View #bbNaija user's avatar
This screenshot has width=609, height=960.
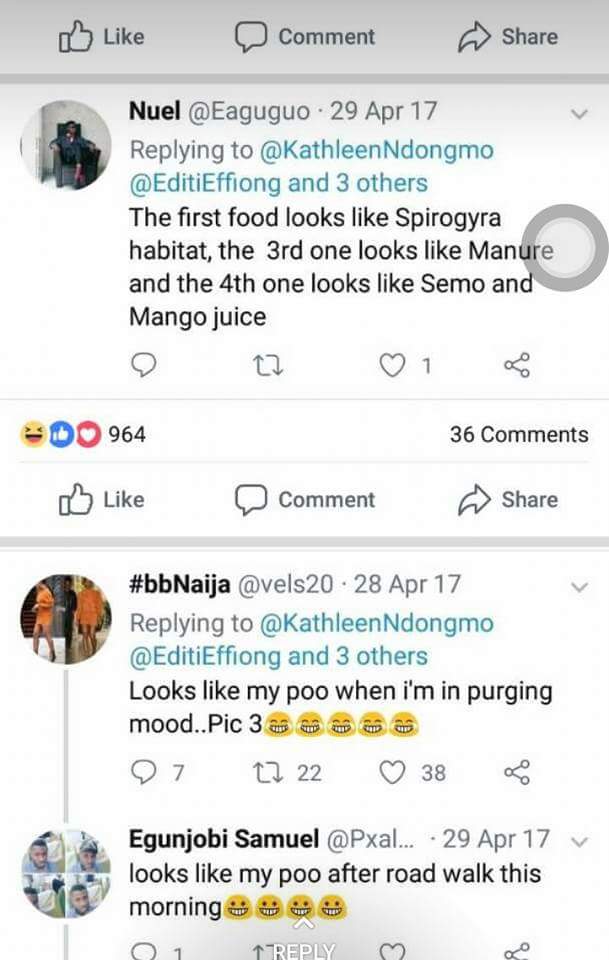pyautogui.click(x=66, y=618)
